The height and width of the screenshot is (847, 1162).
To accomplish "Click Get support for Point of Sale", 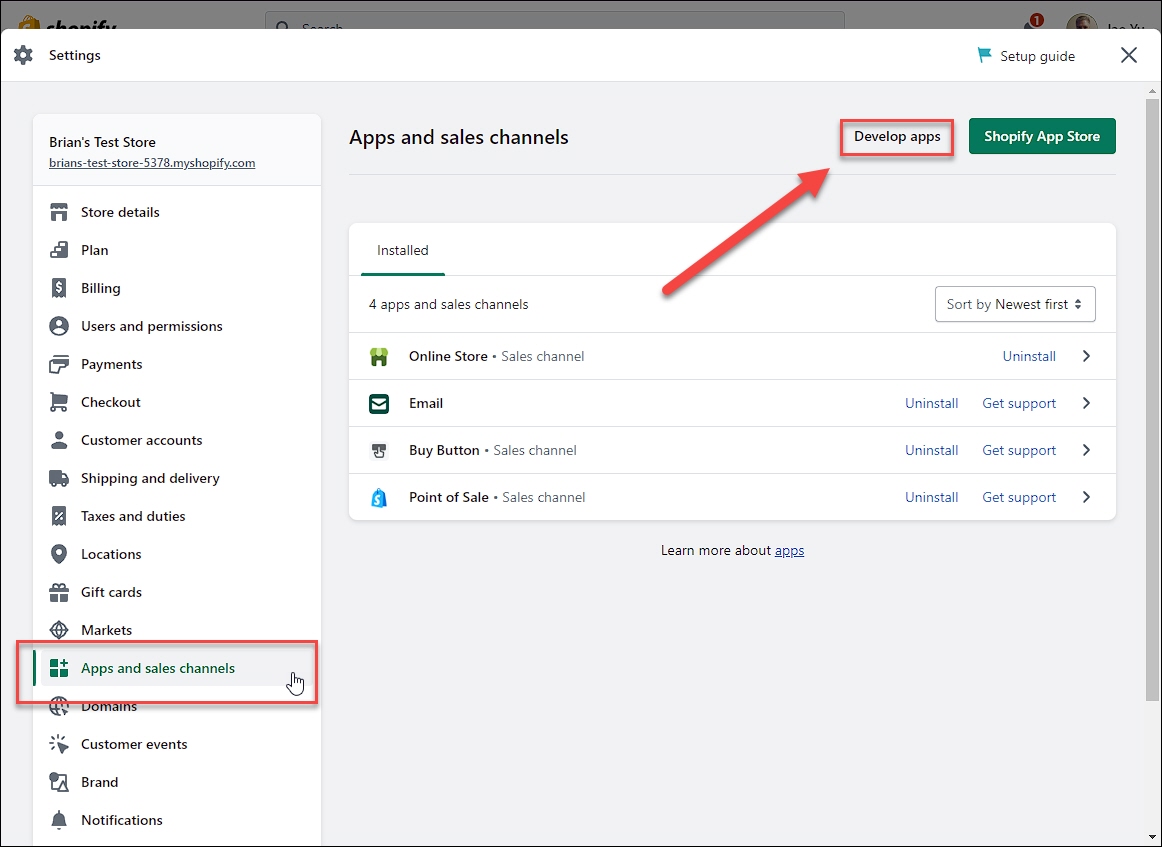I will point(1019,497).
